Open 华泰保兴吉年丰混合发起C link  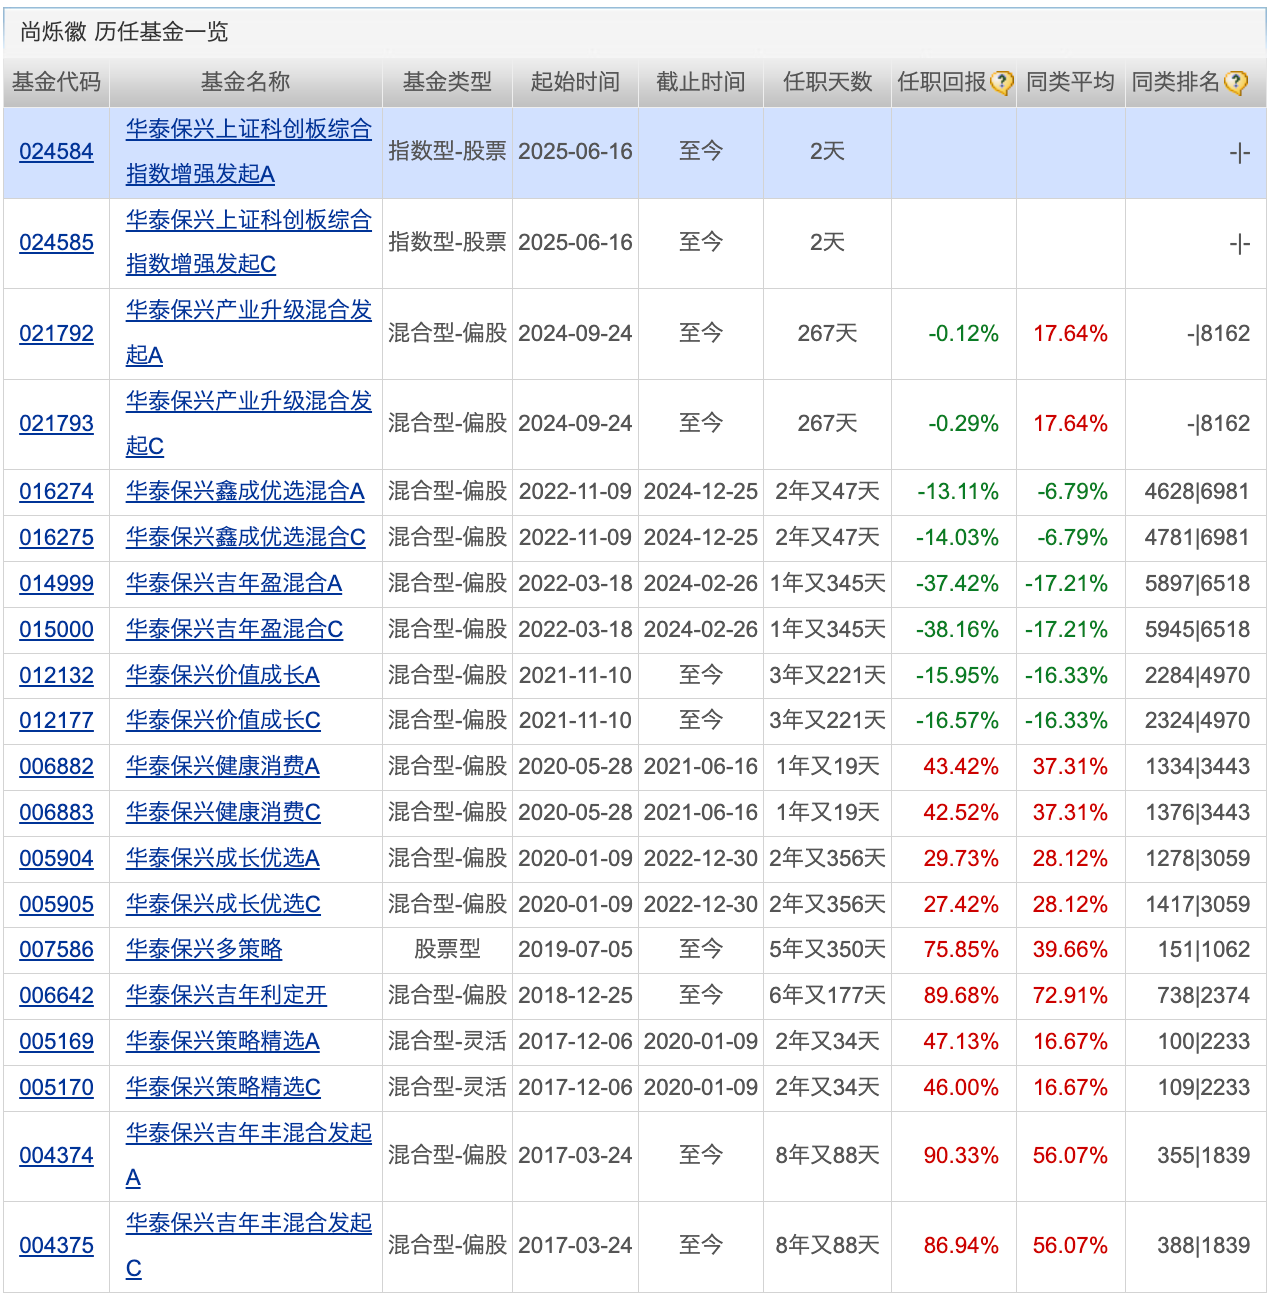click(248, 1246)
